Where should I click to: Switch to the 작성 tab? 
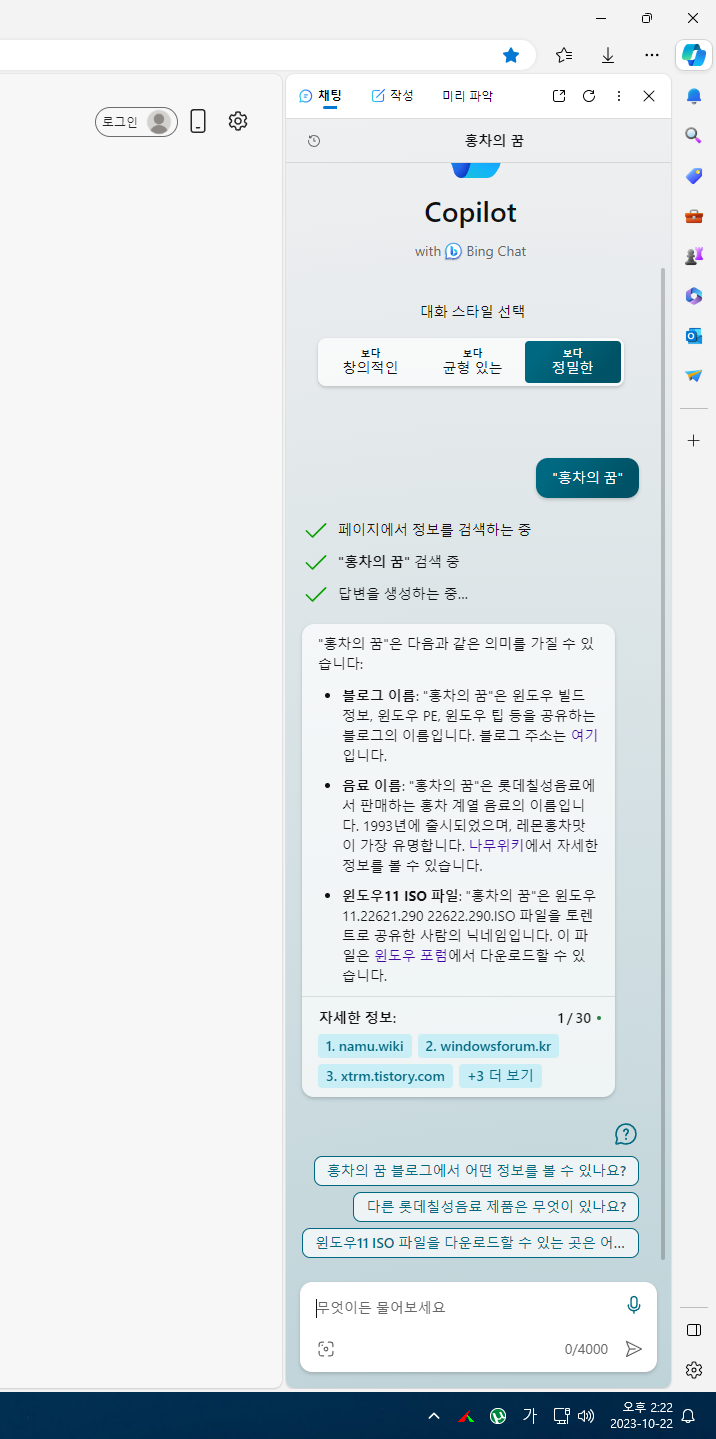pyautogui.click(x=392, y=96)
